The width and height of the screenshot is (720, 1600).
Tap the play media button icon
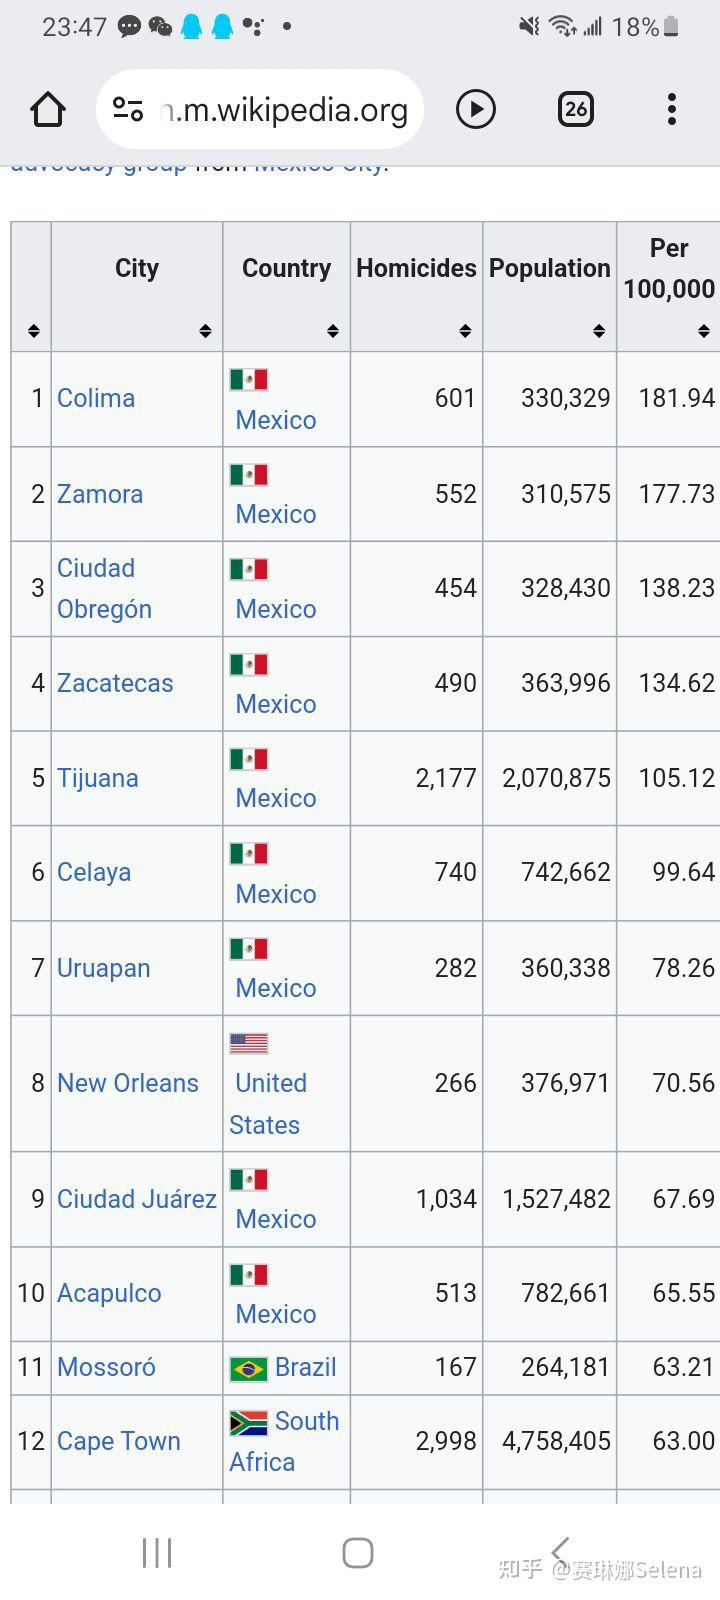pyautogui.click(x=476, y=109)
